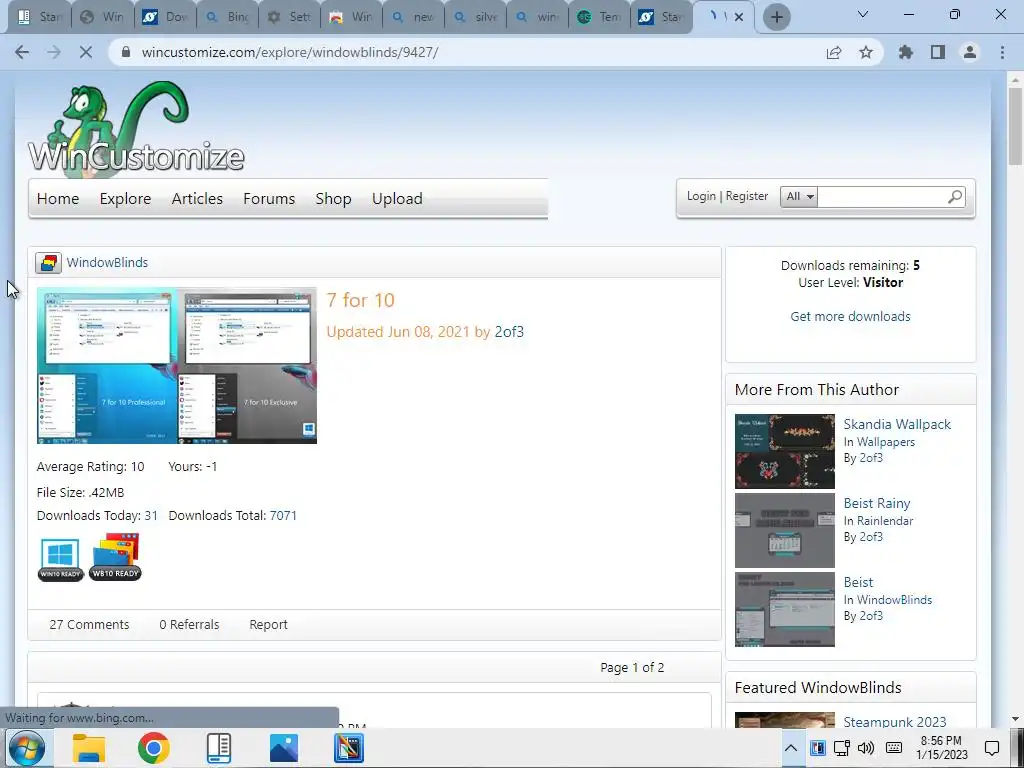Open the 27 Comments tab
The width and height of the screenshot is (1024, 768).
click(x=89, y=624)
